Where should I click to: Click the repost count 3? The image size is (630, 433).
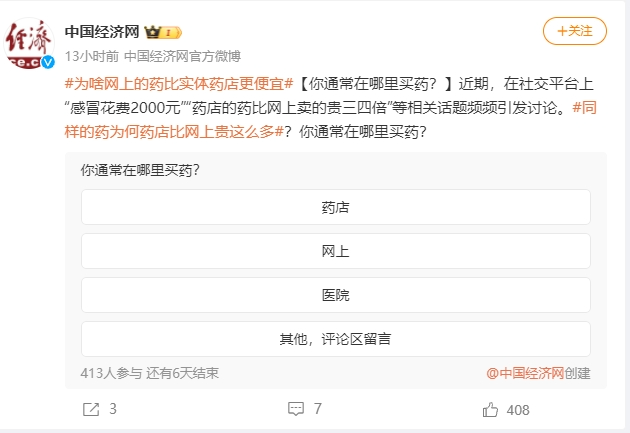[113, 409]
